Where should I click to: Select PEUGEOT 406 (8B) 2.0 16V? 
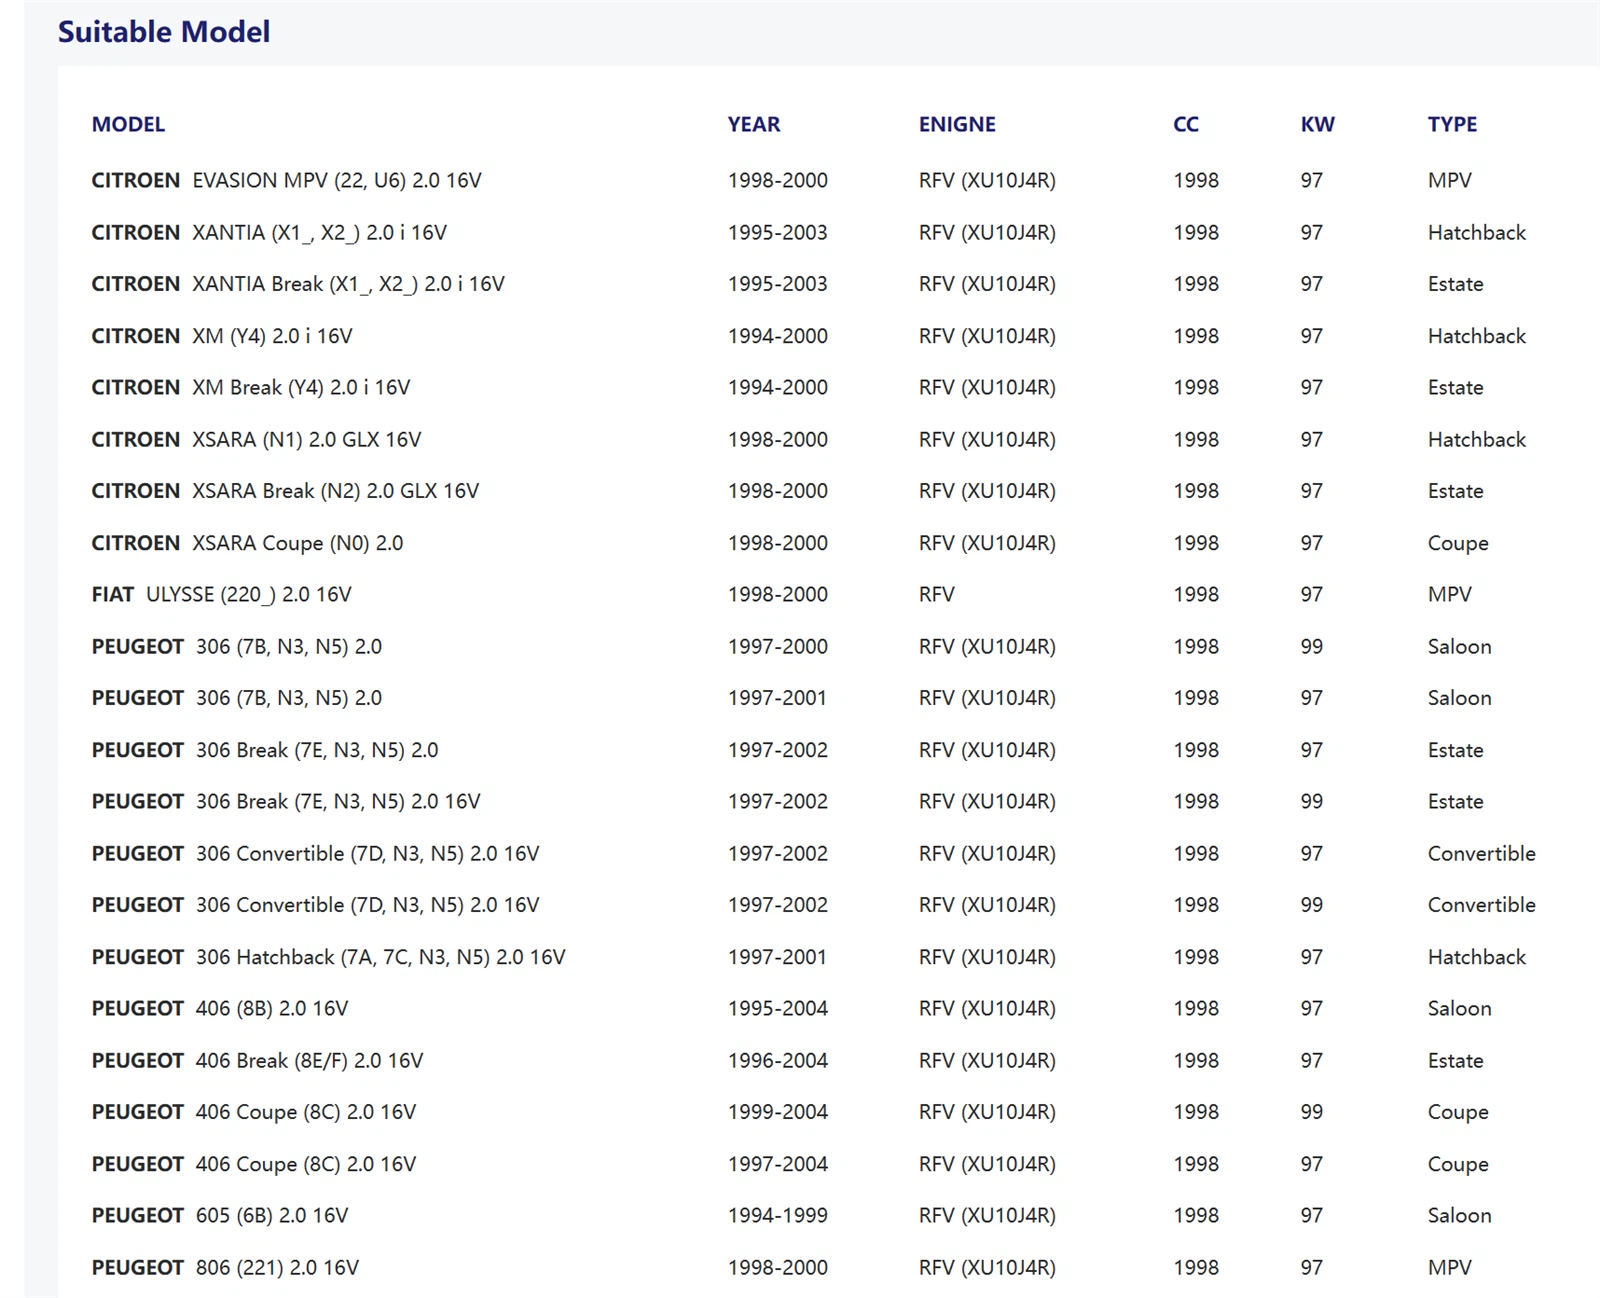click(x=220, y=1009)
